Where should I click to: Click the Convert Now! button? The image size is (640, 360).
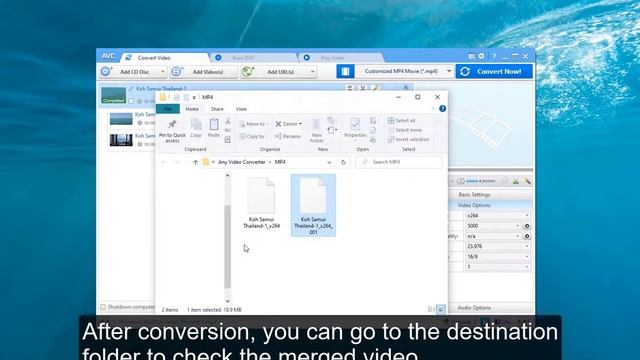pyautogui.click(x=494, y=71)
